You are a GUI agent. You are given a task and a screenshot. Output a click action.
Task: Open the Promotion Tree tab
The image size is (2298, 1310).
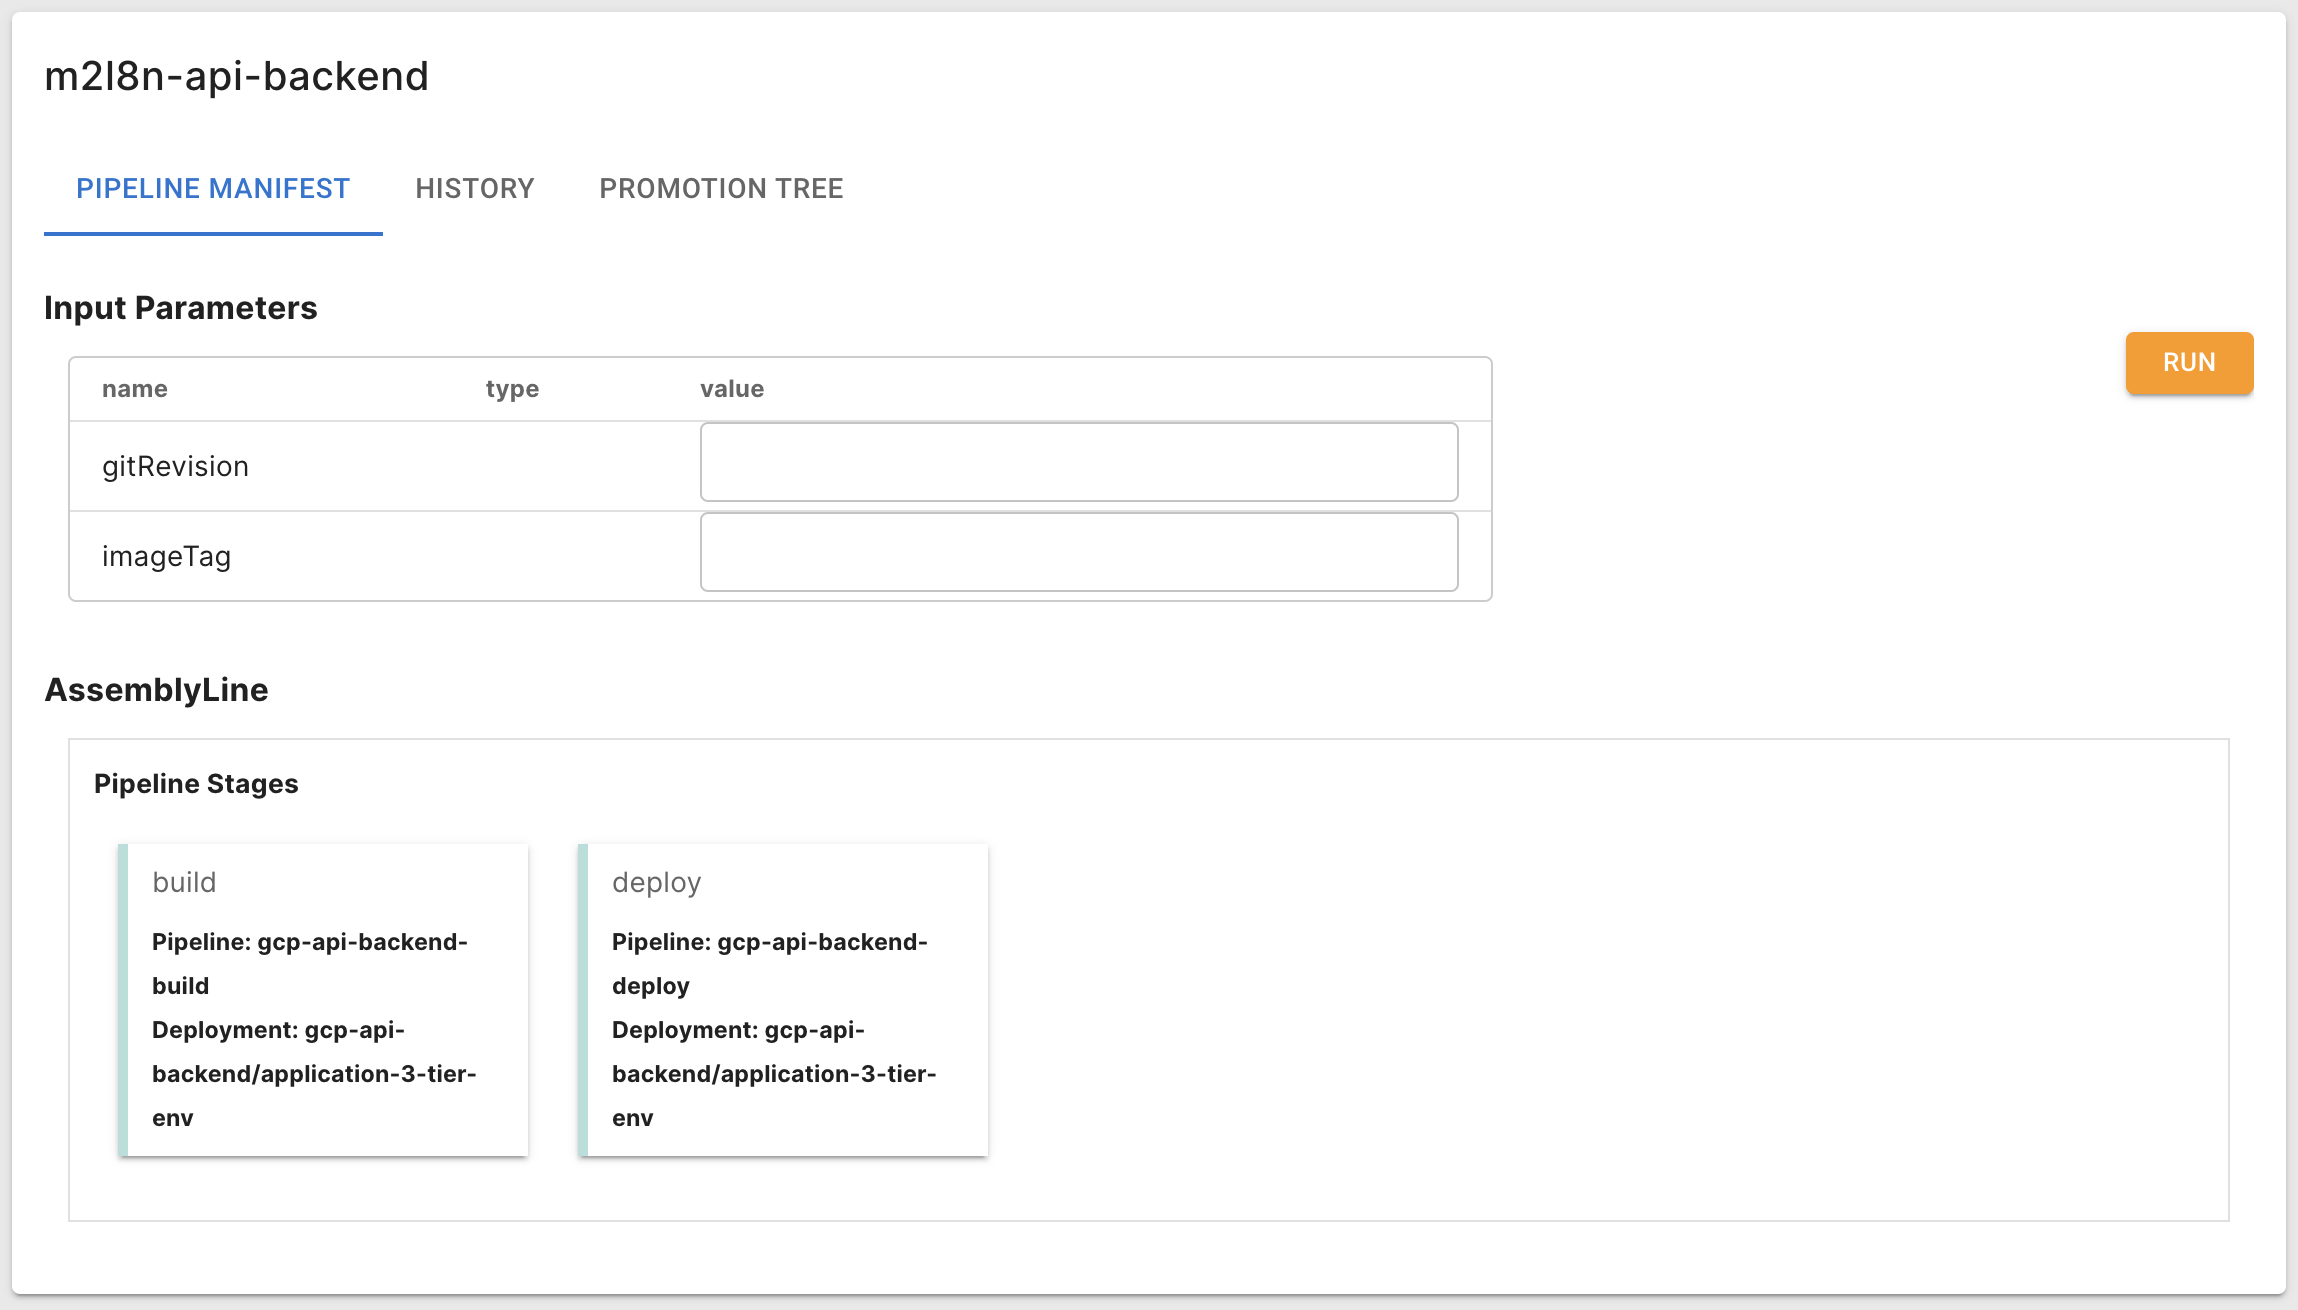(x=721, y=188)
